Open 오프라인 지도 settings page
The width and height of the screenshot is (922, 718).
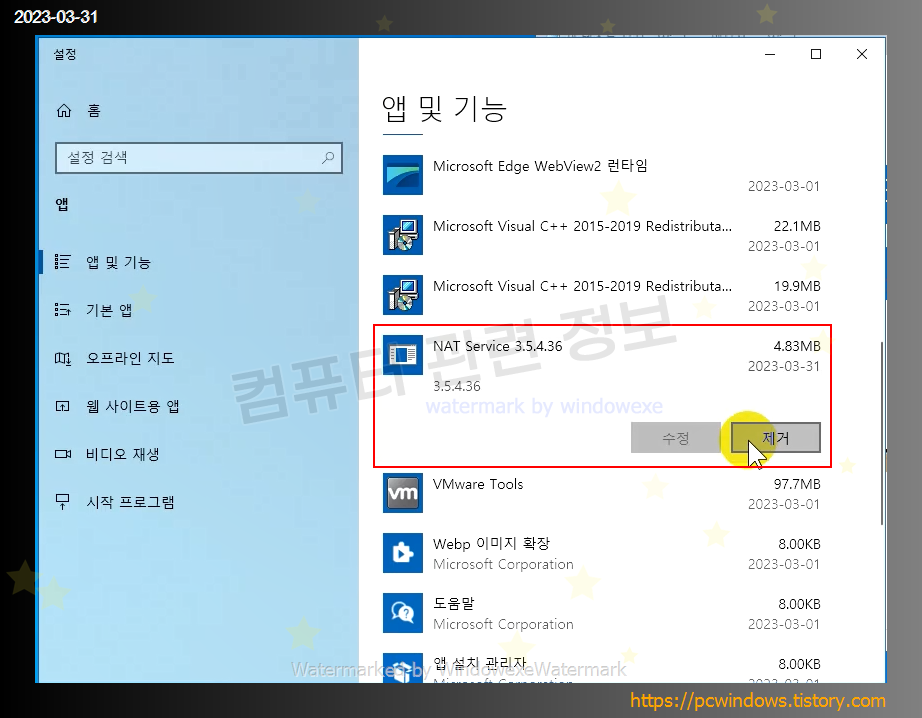click(198, 358)
